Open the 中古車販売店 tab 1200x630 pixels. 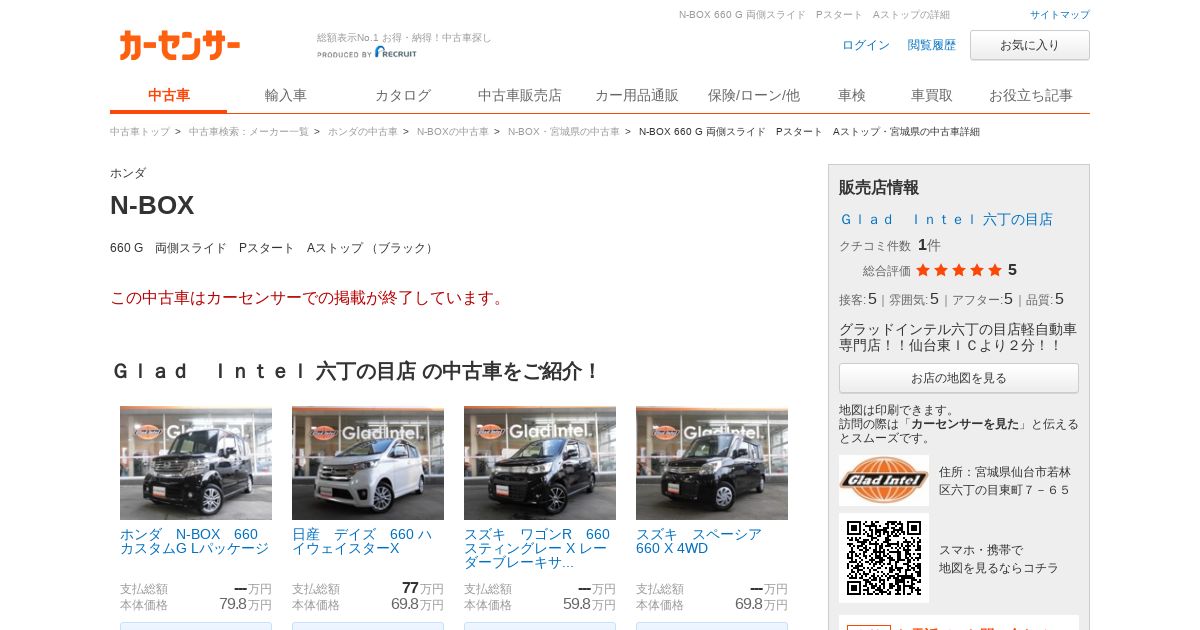coord(520,96)
